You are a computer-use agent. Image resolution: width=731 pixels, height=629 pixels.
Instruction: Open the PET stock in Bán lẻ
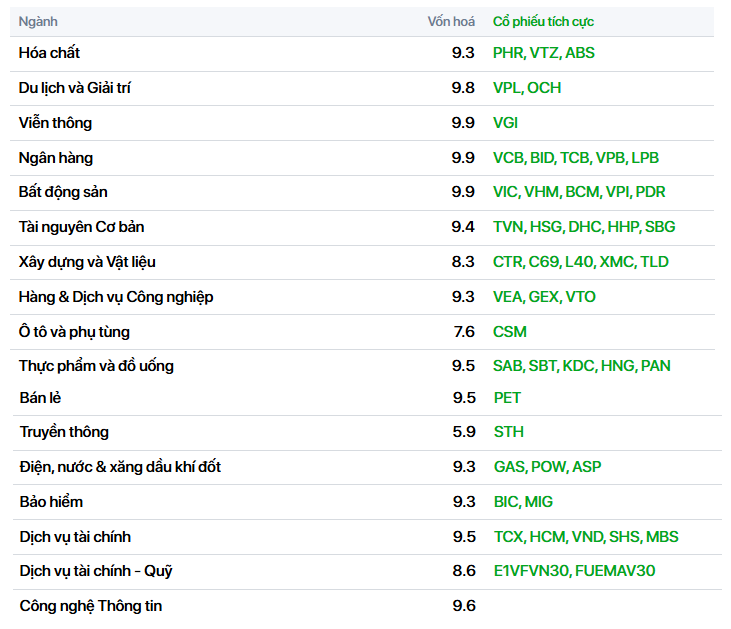(x=507, y=398)
